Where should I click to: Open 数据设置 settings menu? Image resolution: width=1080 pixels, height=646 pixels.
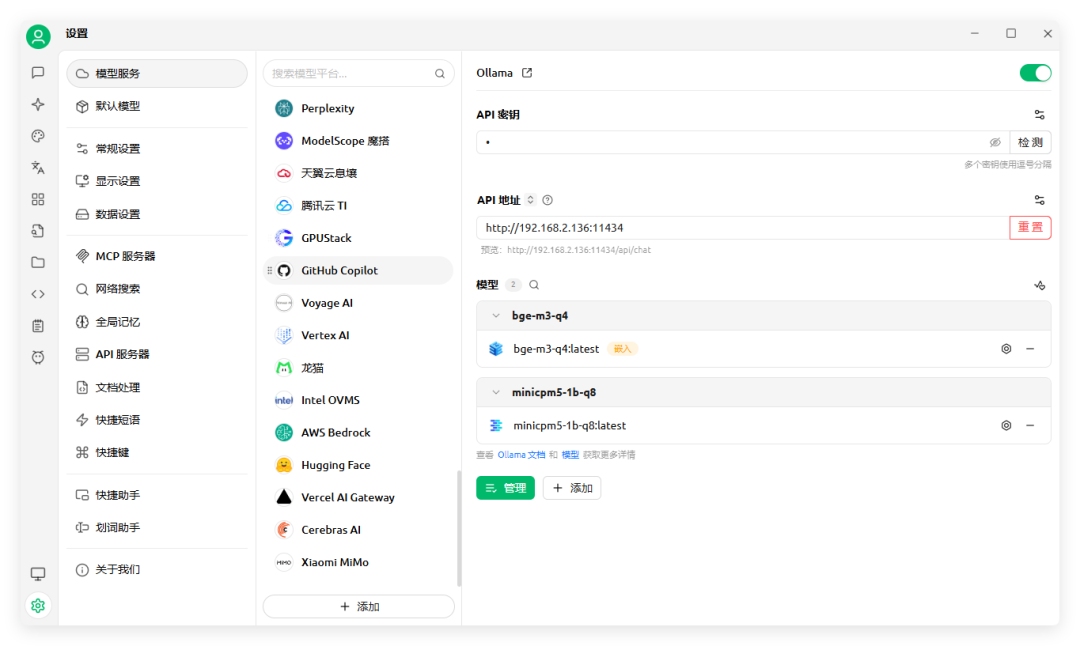[x=157, y=214]
